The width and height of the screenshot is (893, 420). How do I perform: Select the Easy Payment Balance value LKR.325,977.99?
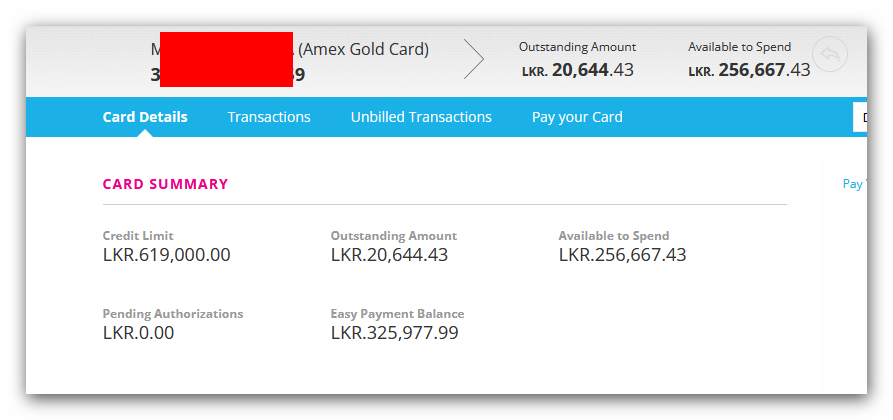coord(395,333)
